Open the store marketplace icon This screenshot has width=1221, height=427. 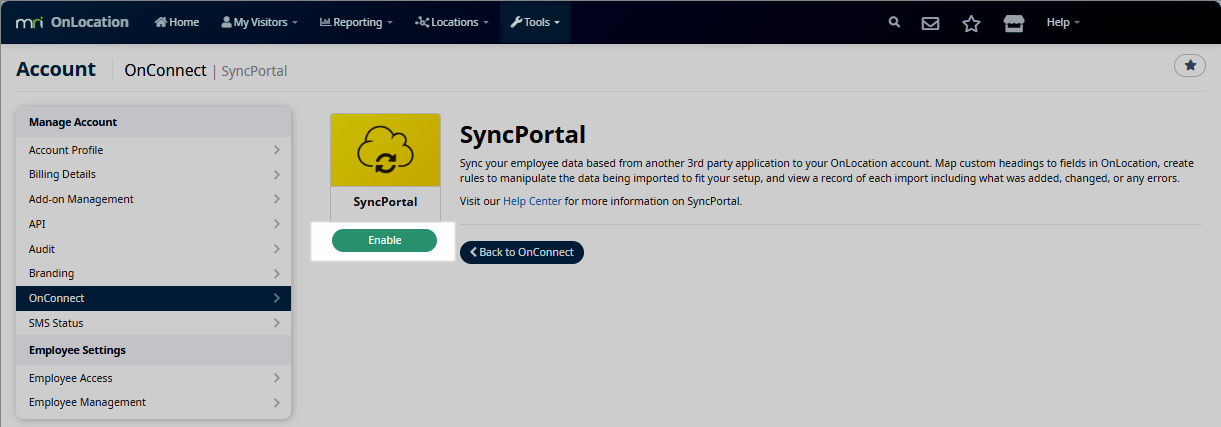[1014, 23]
